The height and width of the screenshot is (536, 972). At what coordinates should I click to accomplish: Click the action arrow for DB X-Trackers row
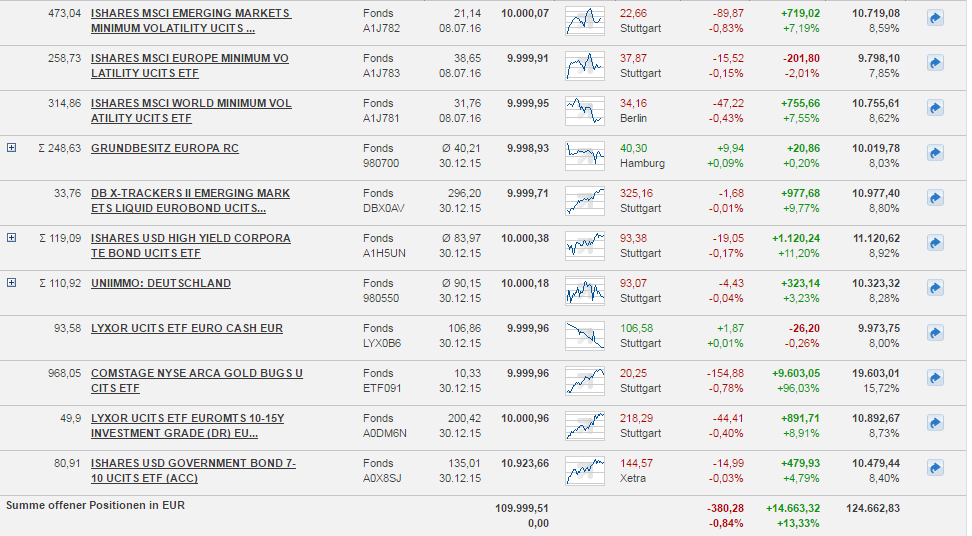(935, 199)
